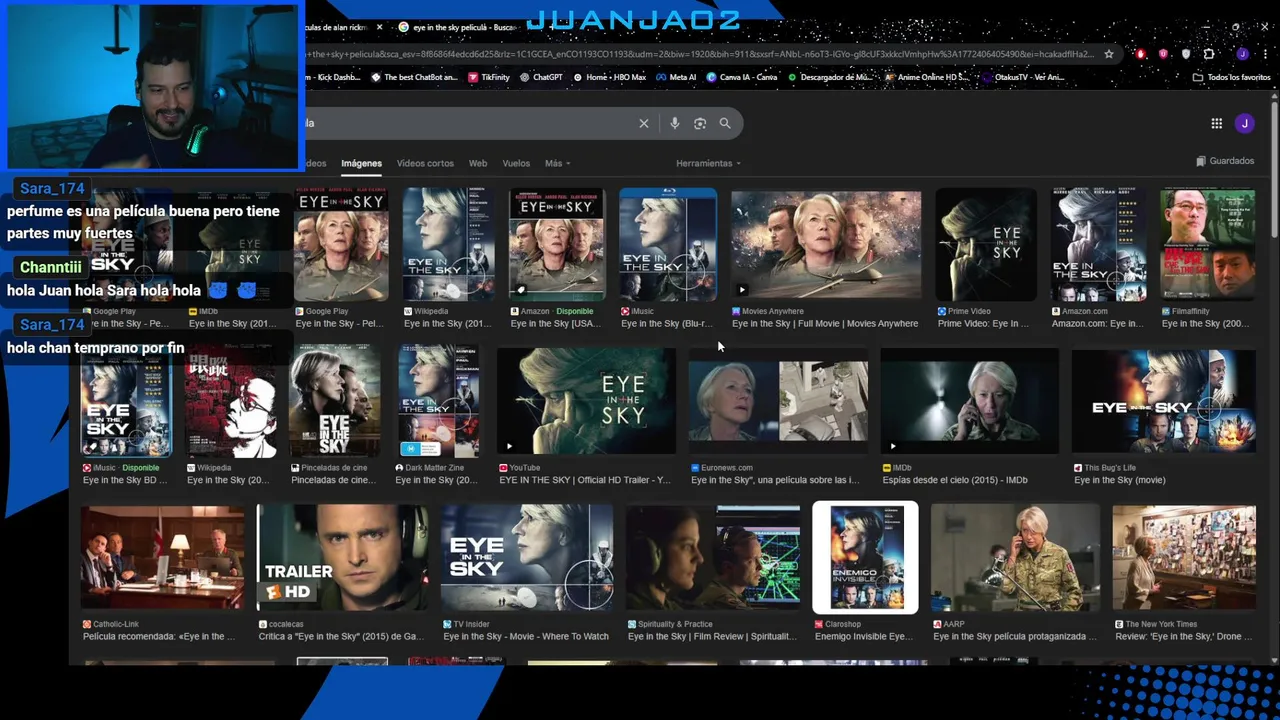1280x720 pixels.
Task: Open The New York Times review image
Action: (x=1184, y=558)
